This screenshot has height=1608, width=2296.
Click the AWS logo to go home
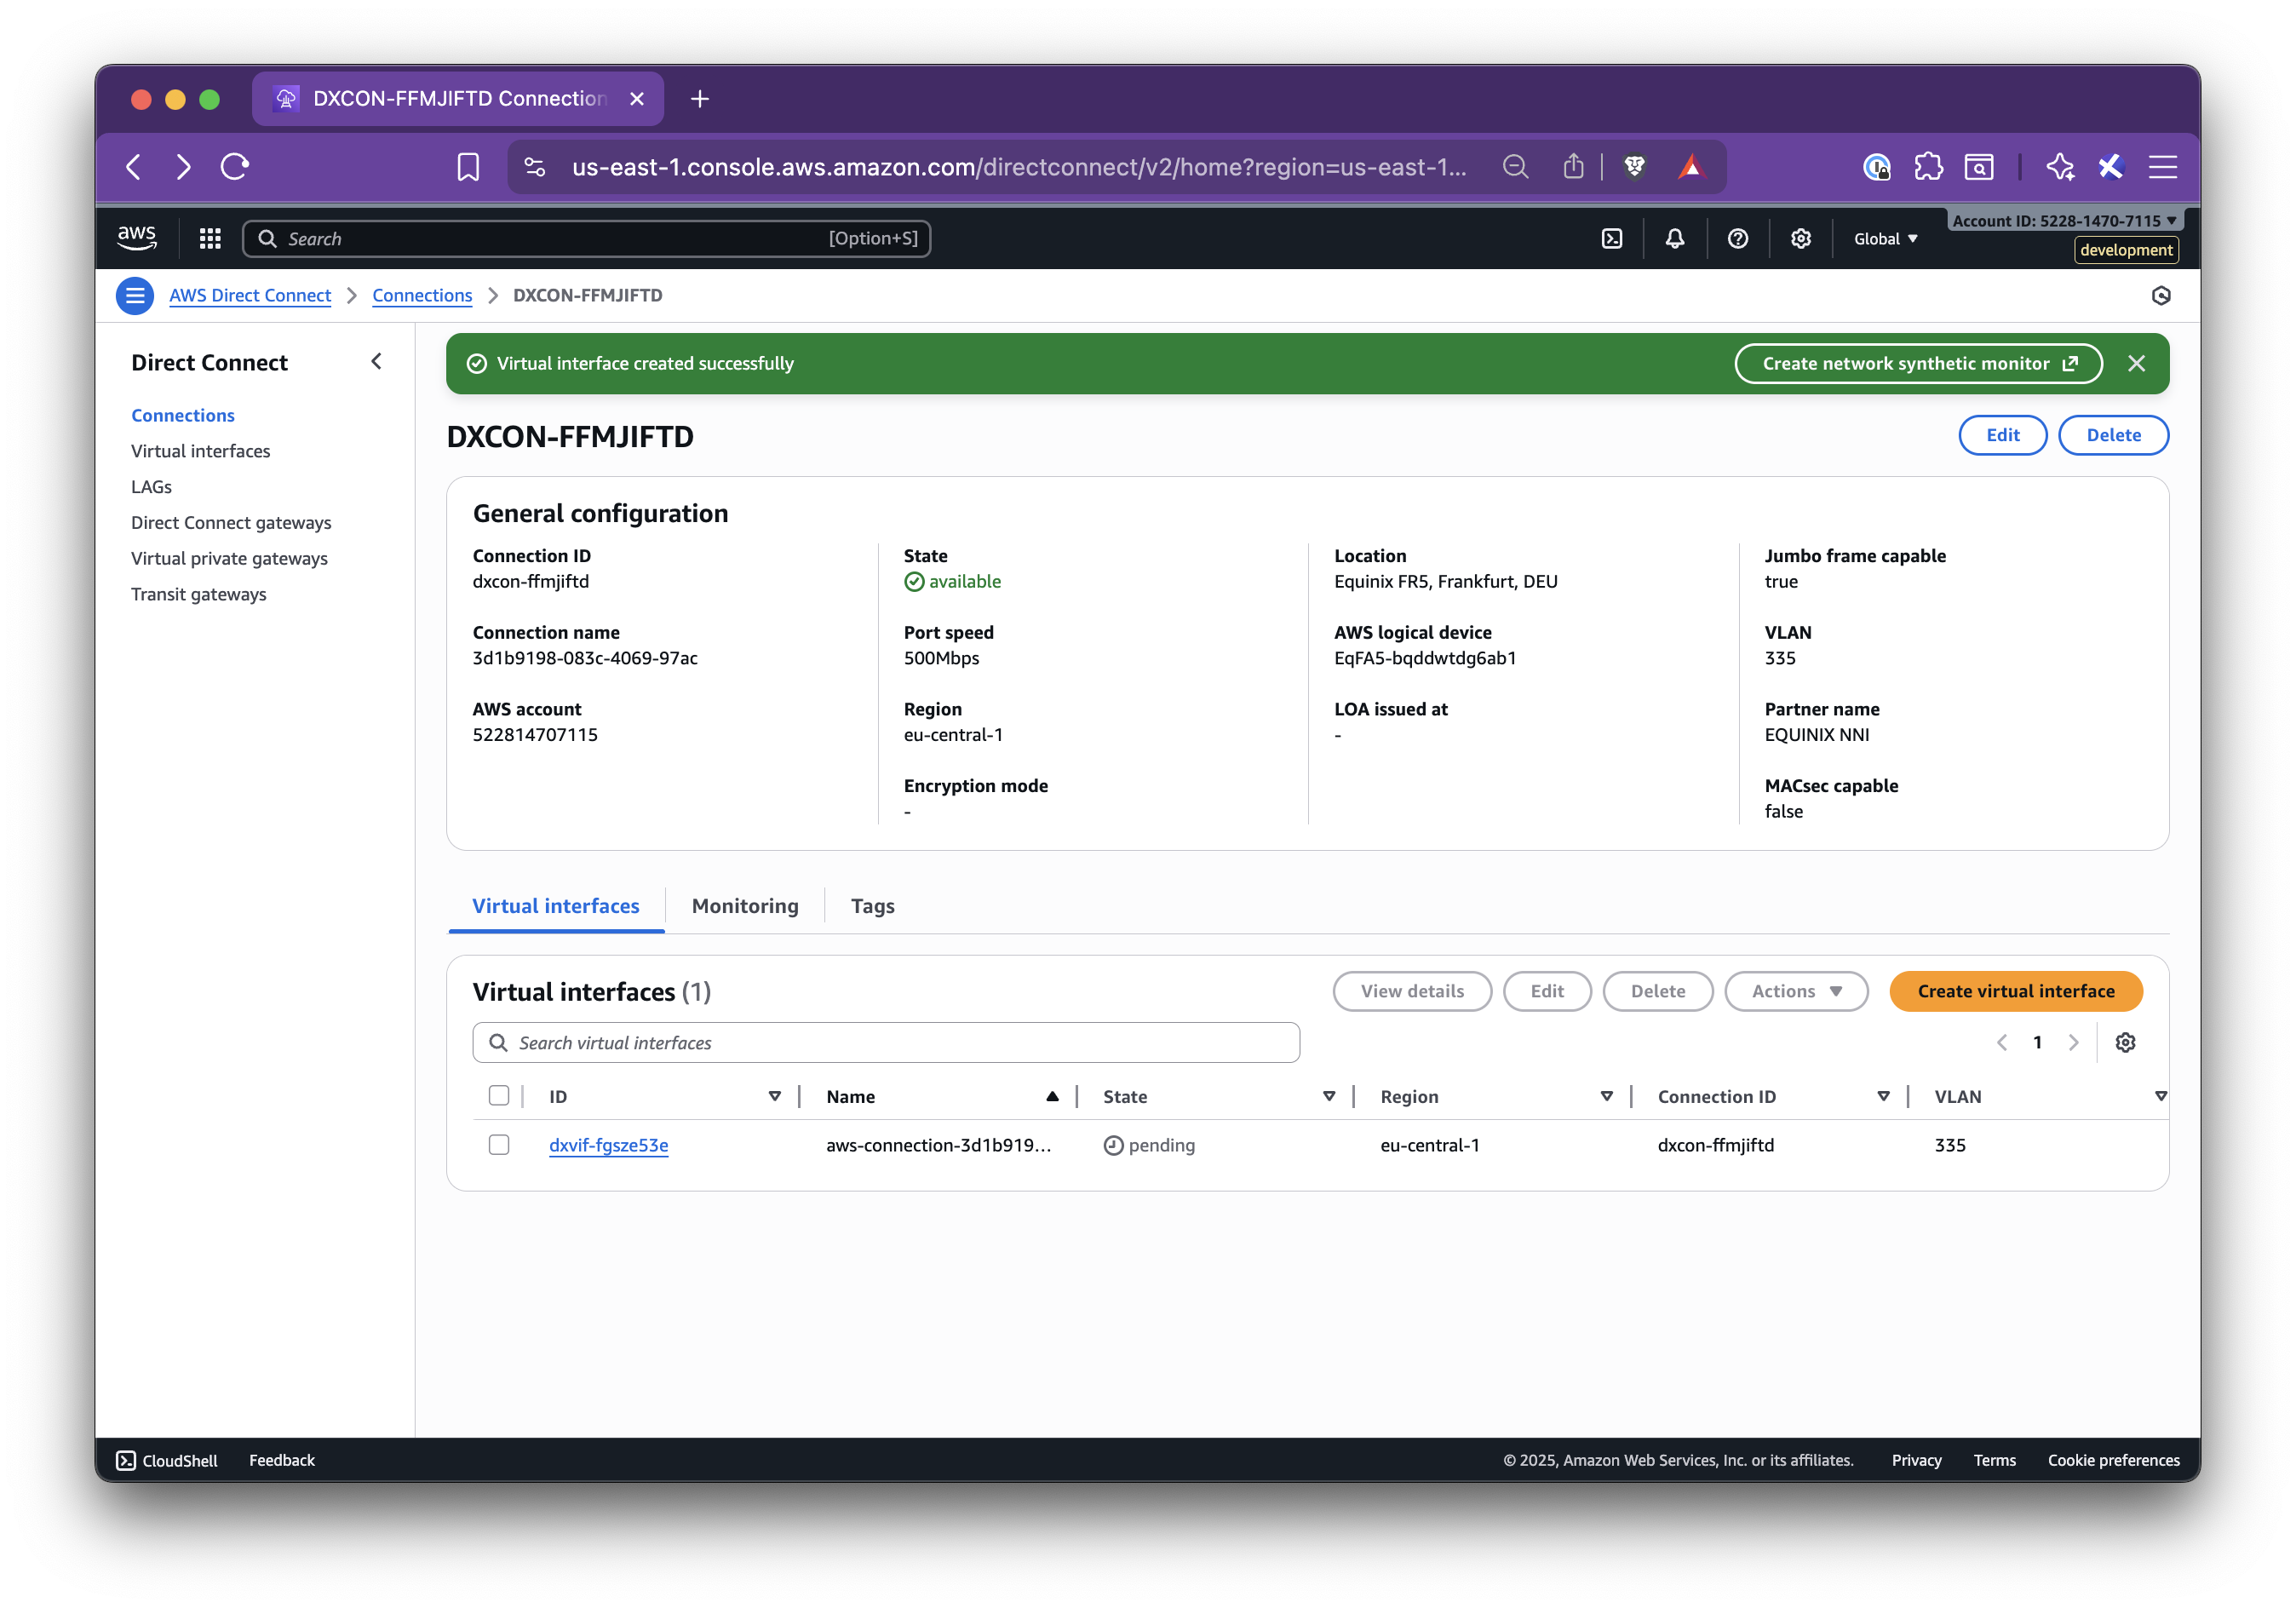tap(137, 237)
